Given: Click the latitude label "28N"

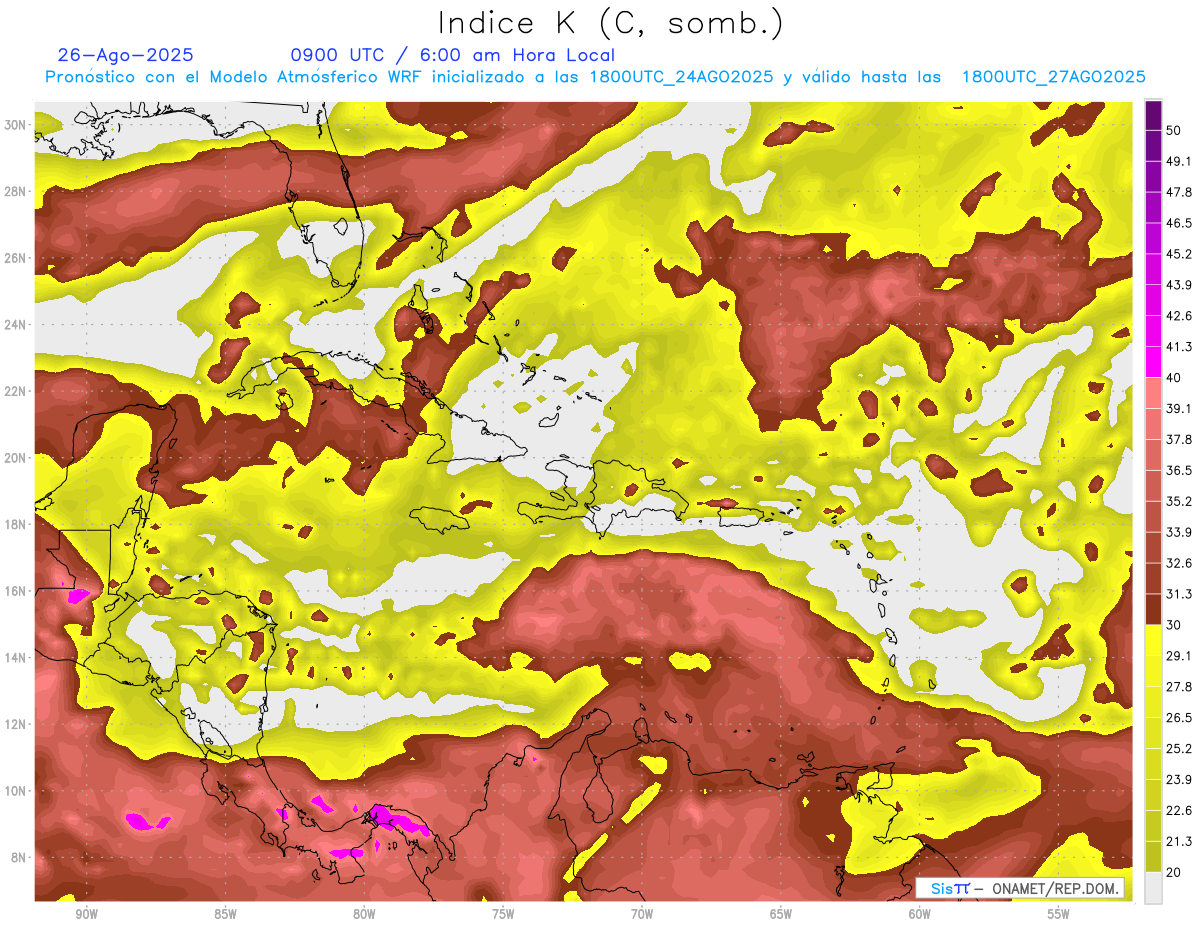Looking at the screenshot, I should pyautogui.click(x=15, y=191).
